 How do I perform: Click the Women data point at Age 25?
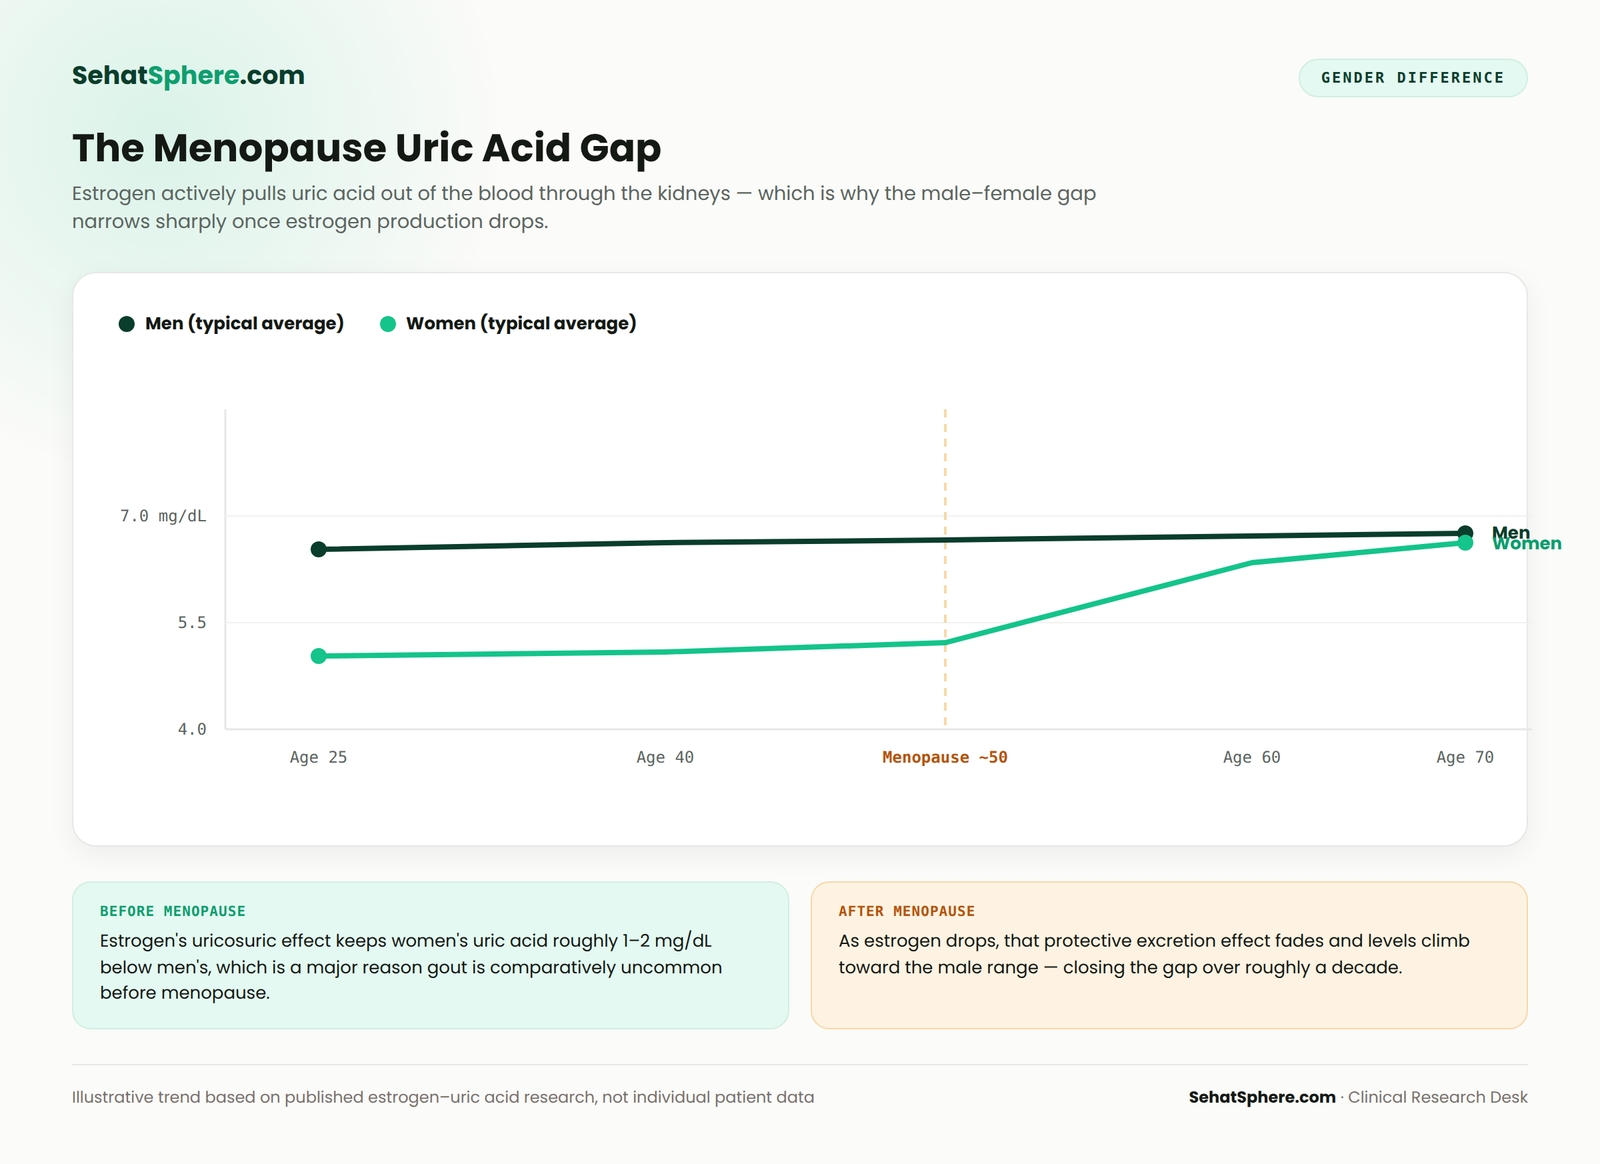(x=319, y=656)
